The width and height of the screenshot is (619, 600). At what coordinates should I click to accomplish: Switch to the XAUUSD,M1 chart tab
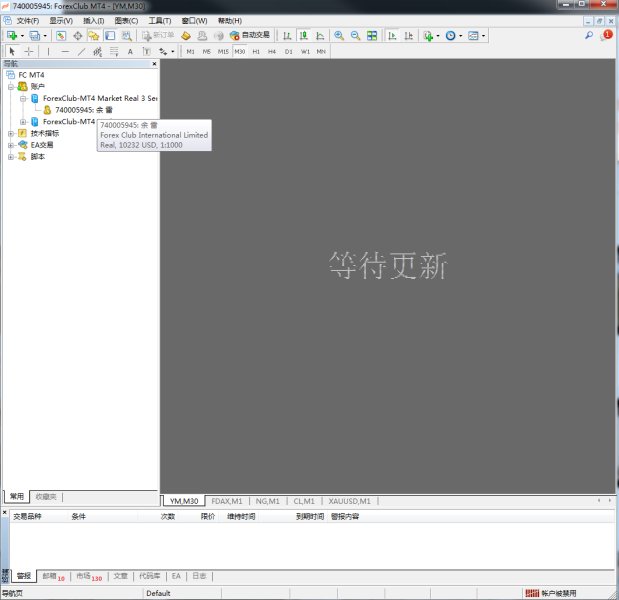[x=349, y=501]
